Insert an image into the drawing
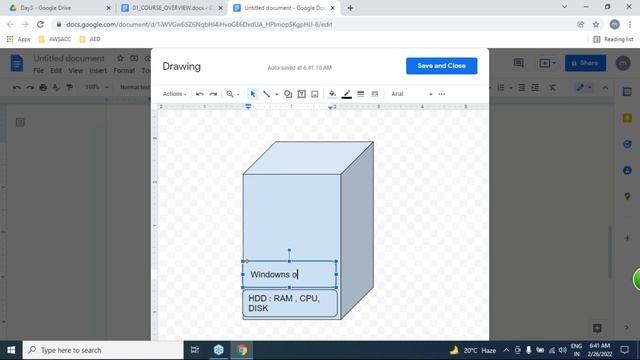 pos(315,94)
